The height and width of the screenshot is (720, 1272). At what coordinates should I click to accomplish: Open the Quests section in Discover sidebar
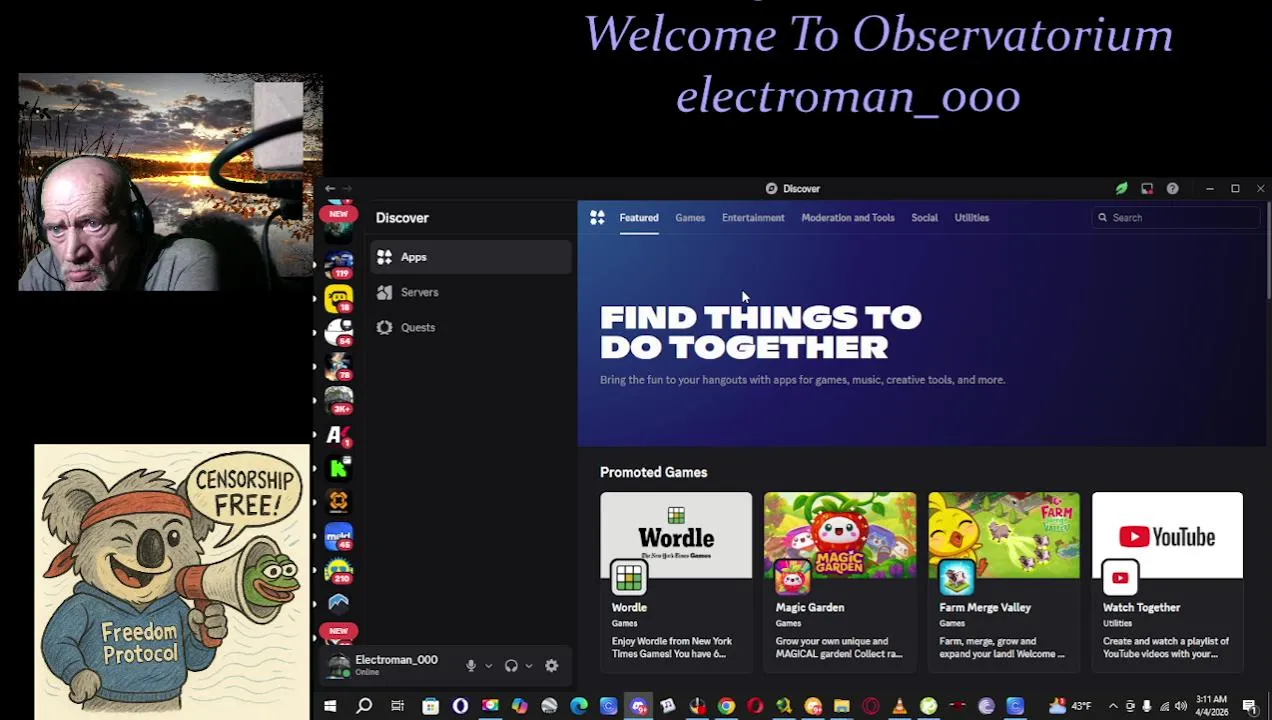[x=471, y=327]
